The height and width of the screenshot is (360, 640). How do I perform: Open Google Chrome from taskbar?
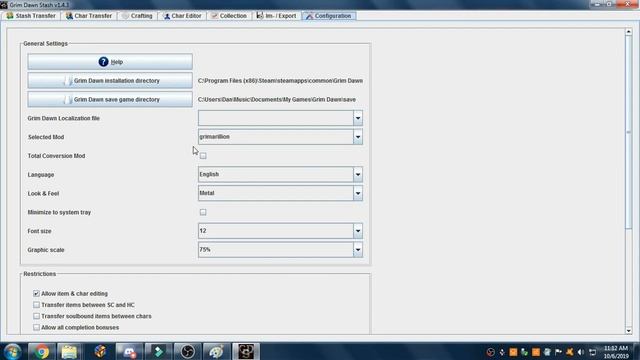[x=42, y=351]
